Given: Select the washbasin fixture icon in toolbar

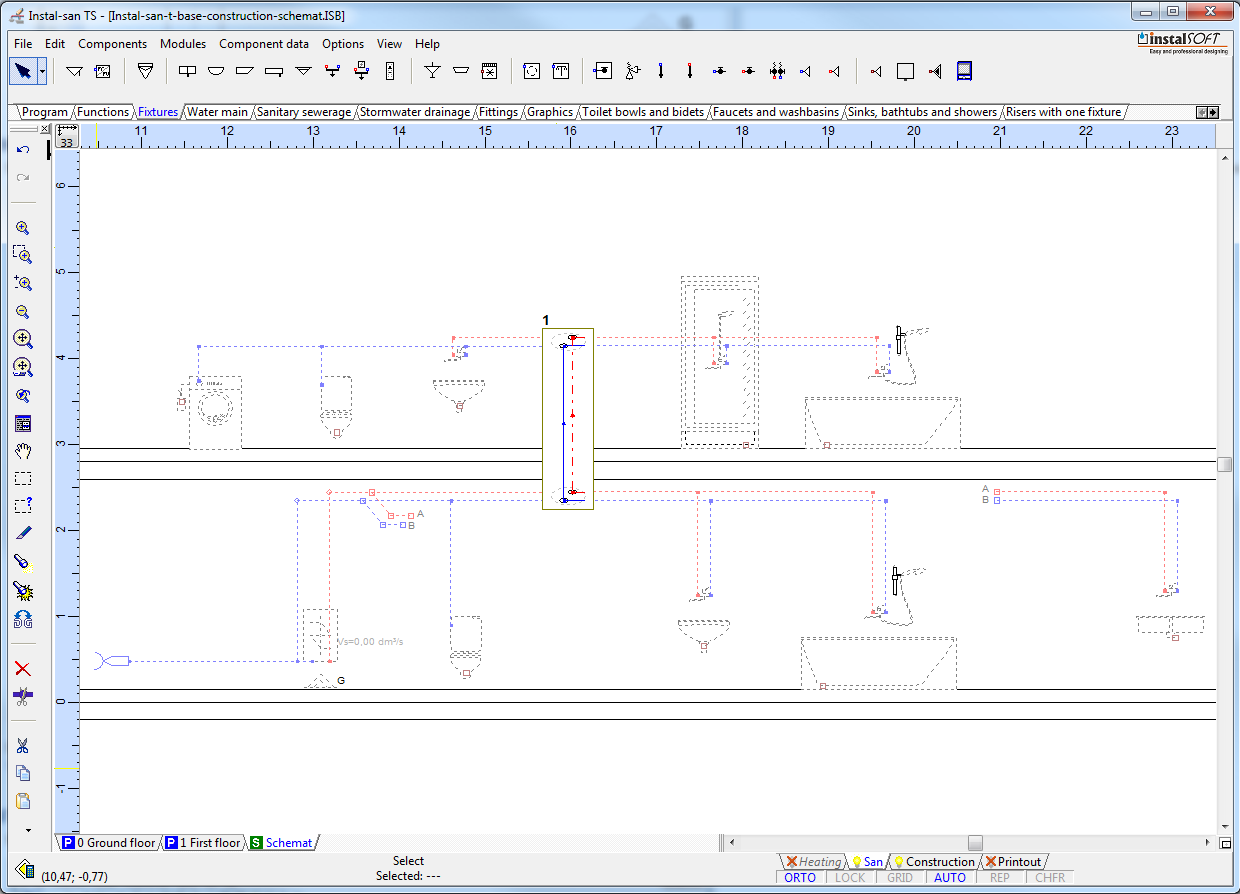Looking at the screenshot, I should click(216, 71).
